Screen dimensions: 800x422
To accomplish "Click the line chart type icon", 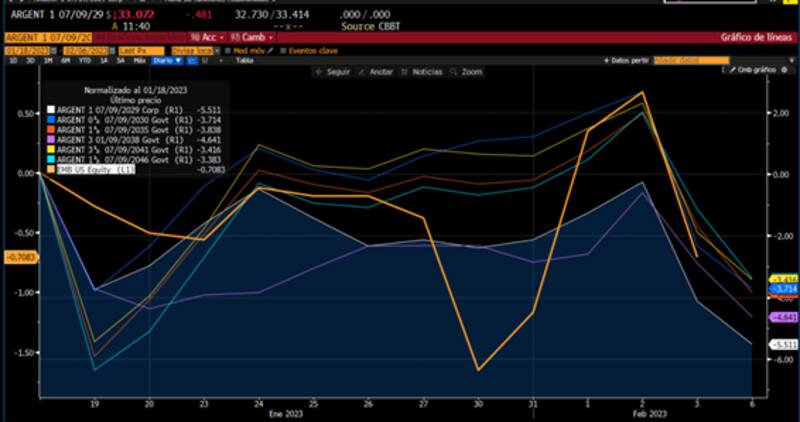I will pyautogui.click(x=191, y=60).
